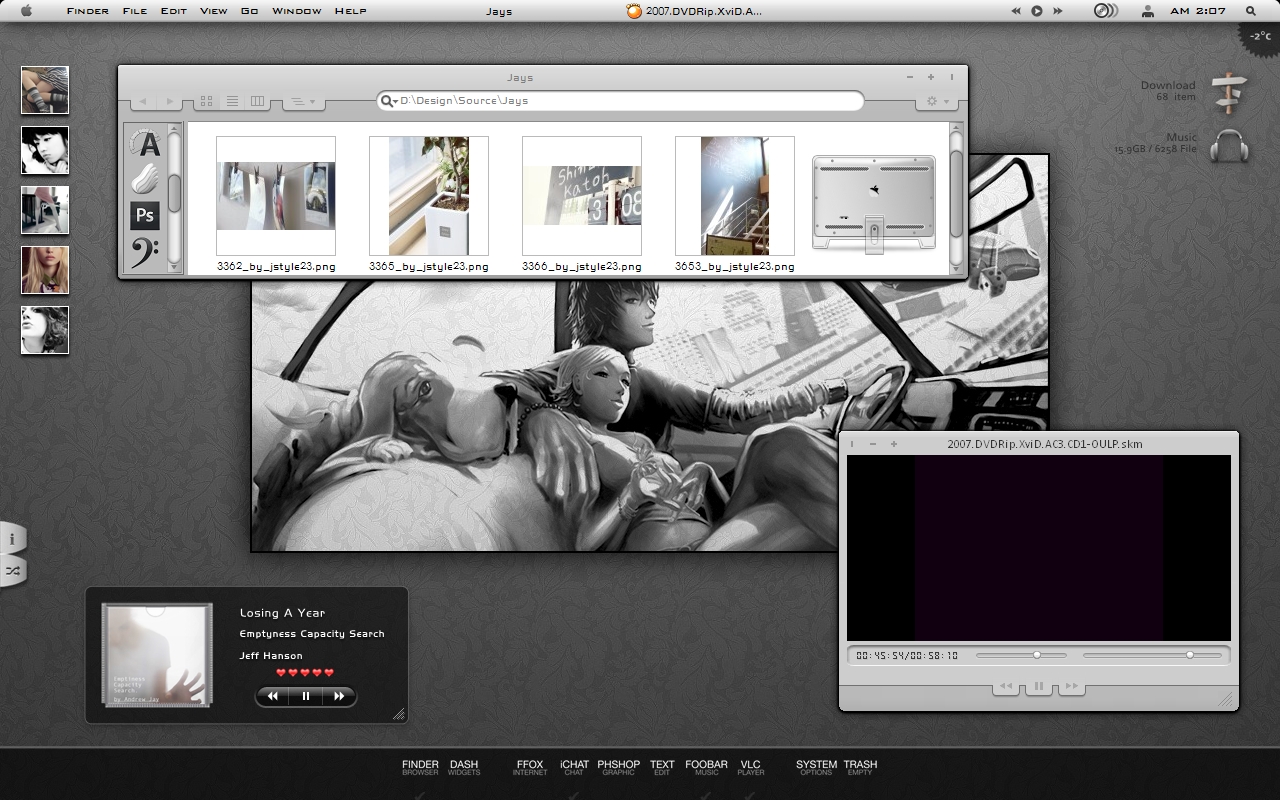Screen dimensions: 1280x800
Task: Click the -2°C weather badge
Action: point(1260,35)
